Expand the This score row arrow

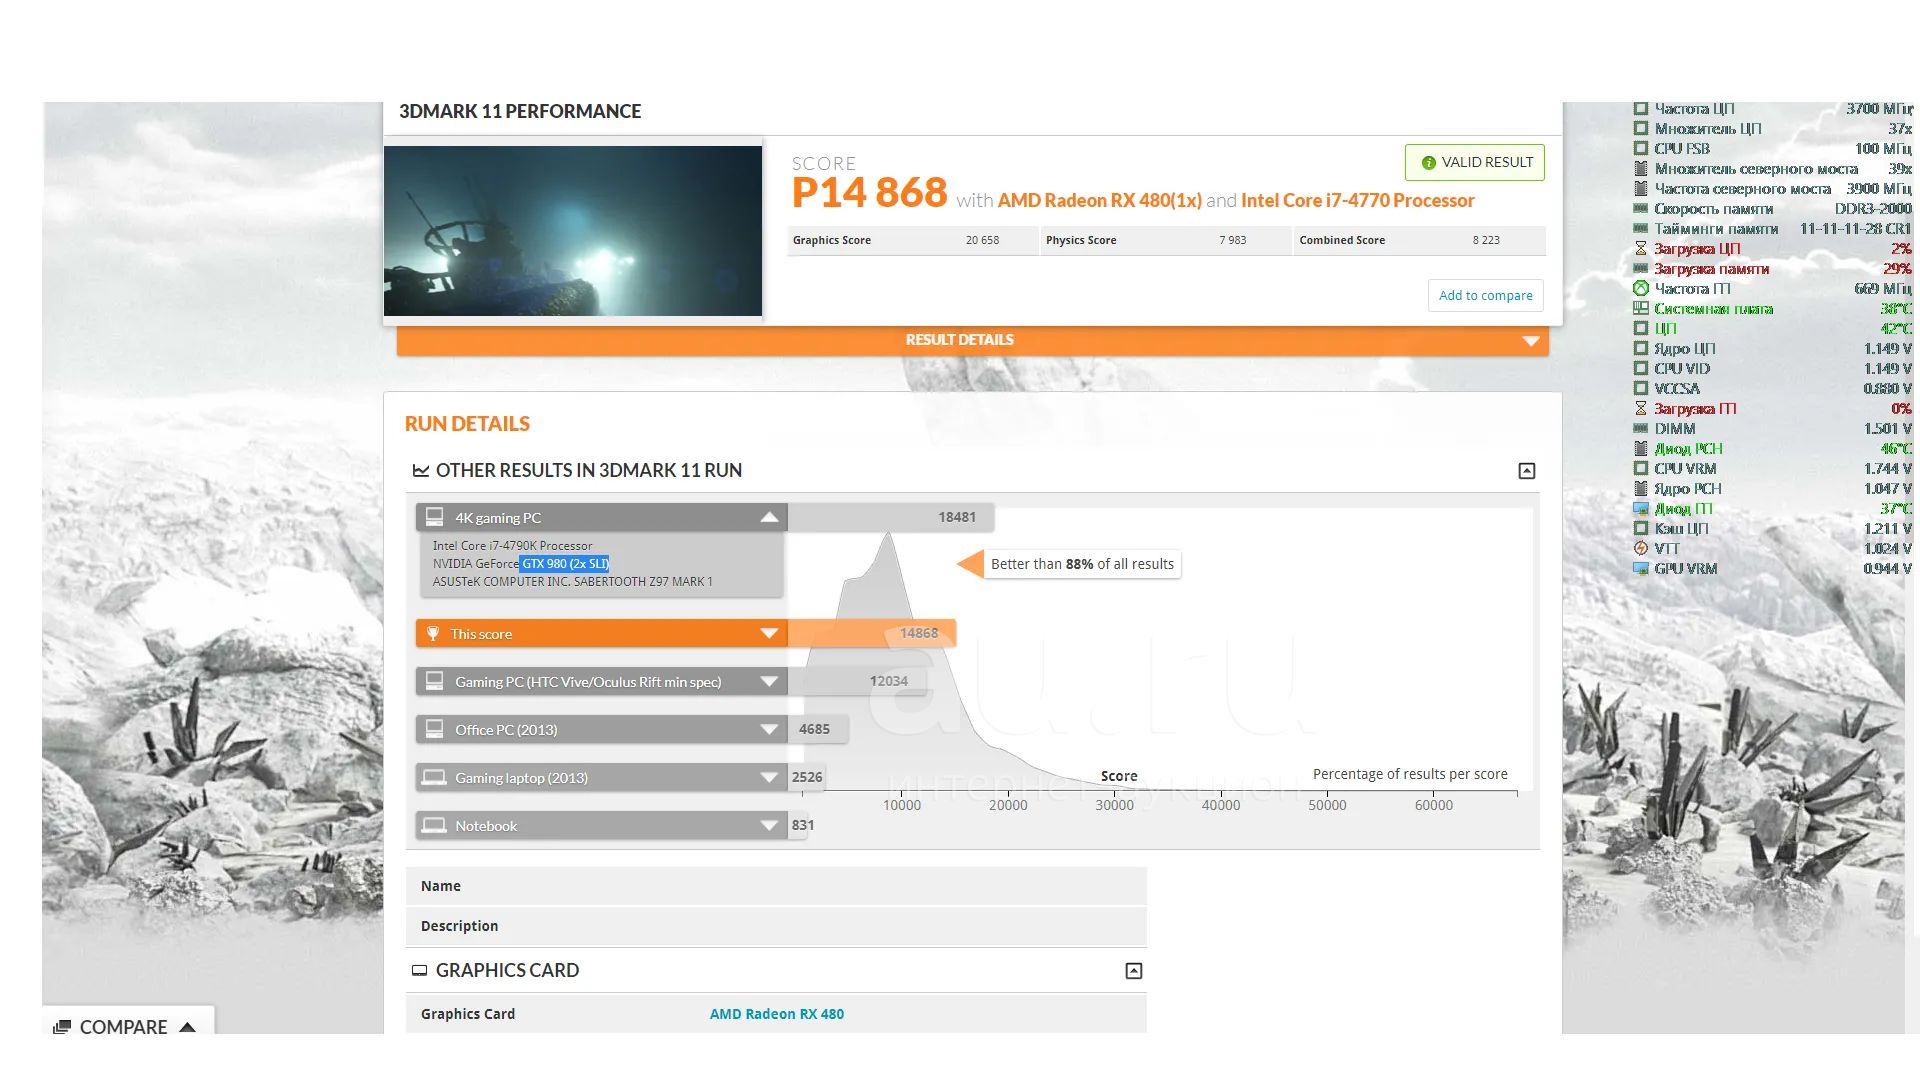pyautogui.click(x=769, y=633)
